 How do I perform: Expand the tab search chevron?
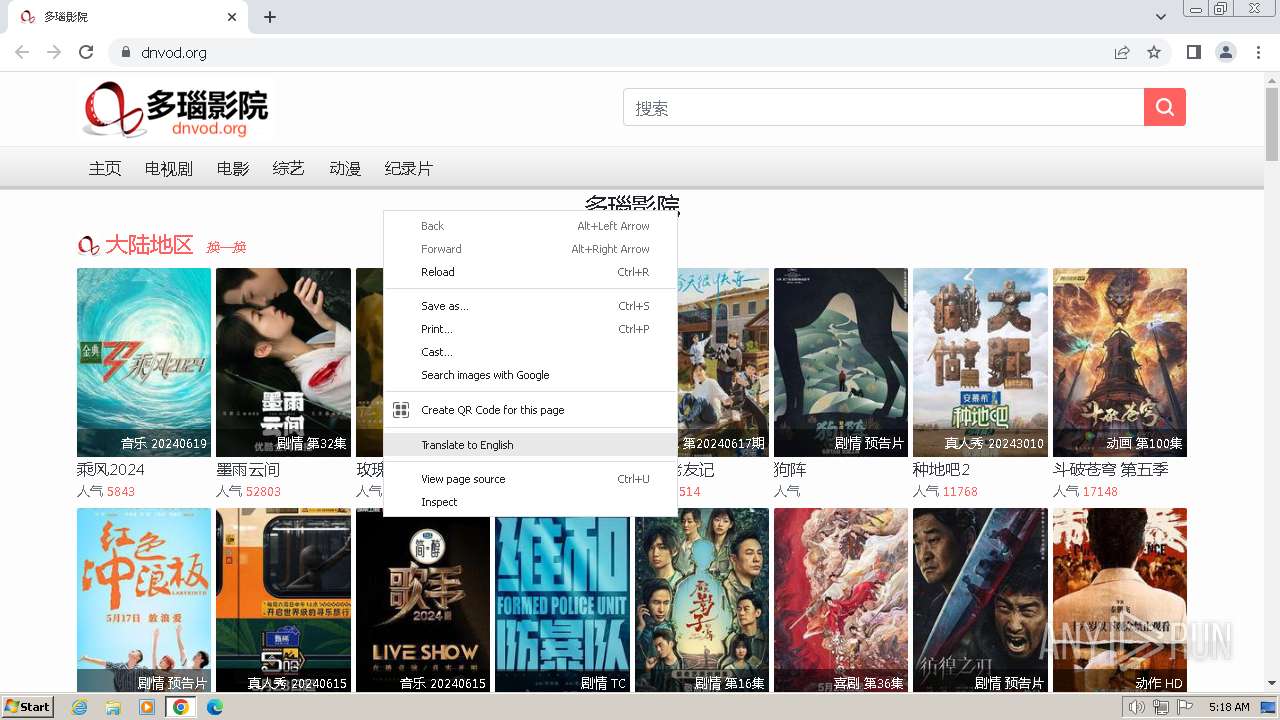click(x=1160, y=17)
